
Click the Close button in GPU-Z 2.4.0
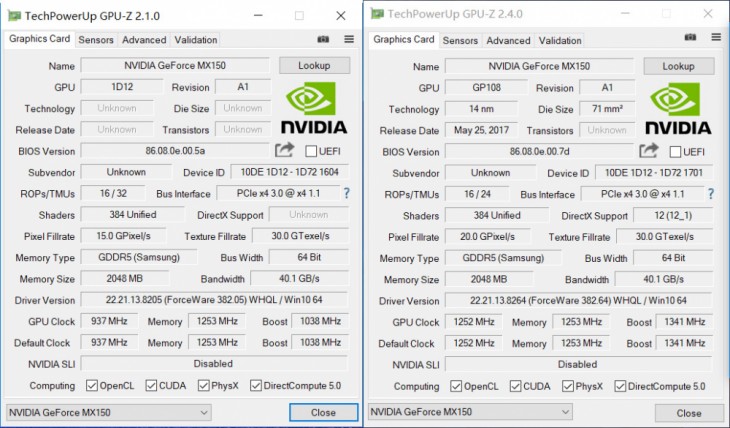(x=689, y=413)
